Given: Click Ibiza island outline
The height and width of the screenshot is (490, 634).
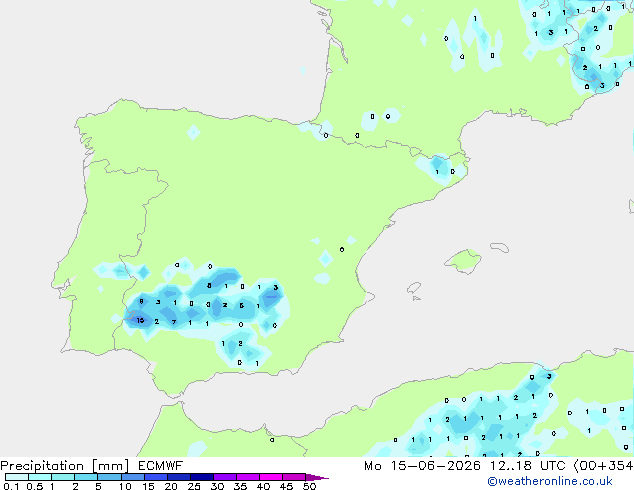Looking at the screenshot, I should 414,288.
